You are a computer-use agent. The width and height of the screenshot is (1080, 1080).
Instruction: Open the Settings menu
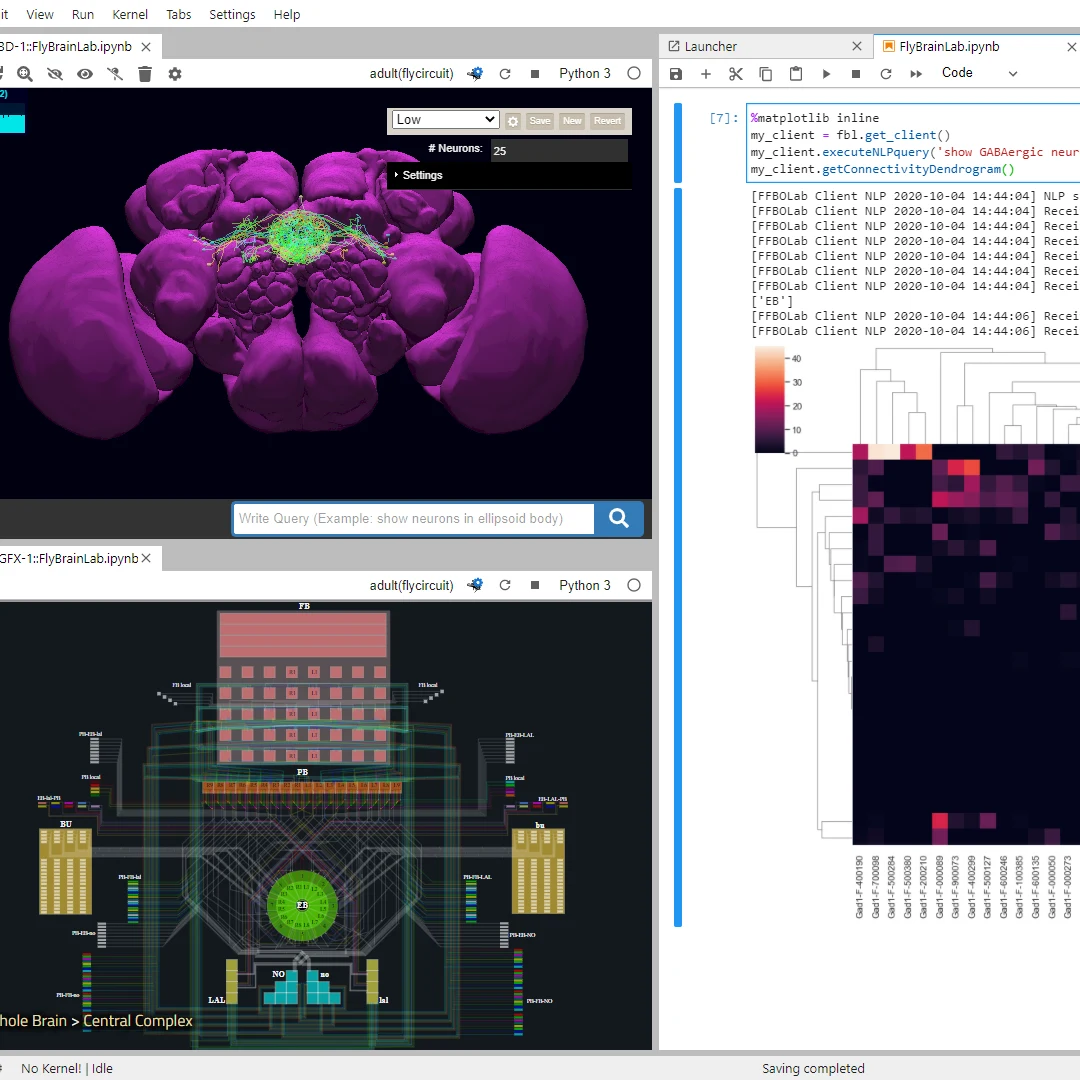tap(232, 14)
